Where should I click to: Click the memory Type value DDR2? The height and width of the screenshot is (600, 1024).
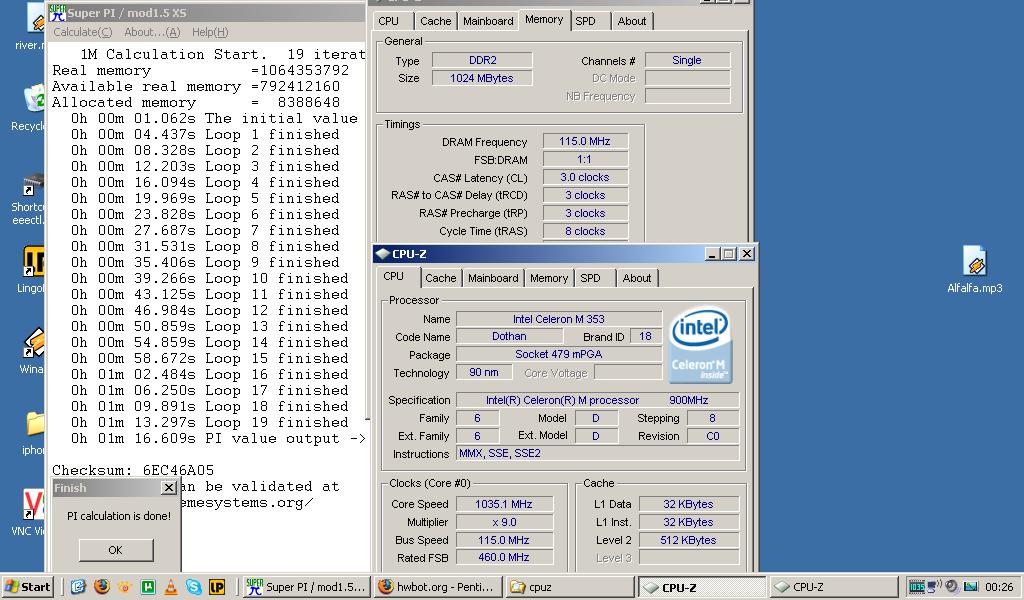coord(483,60)
